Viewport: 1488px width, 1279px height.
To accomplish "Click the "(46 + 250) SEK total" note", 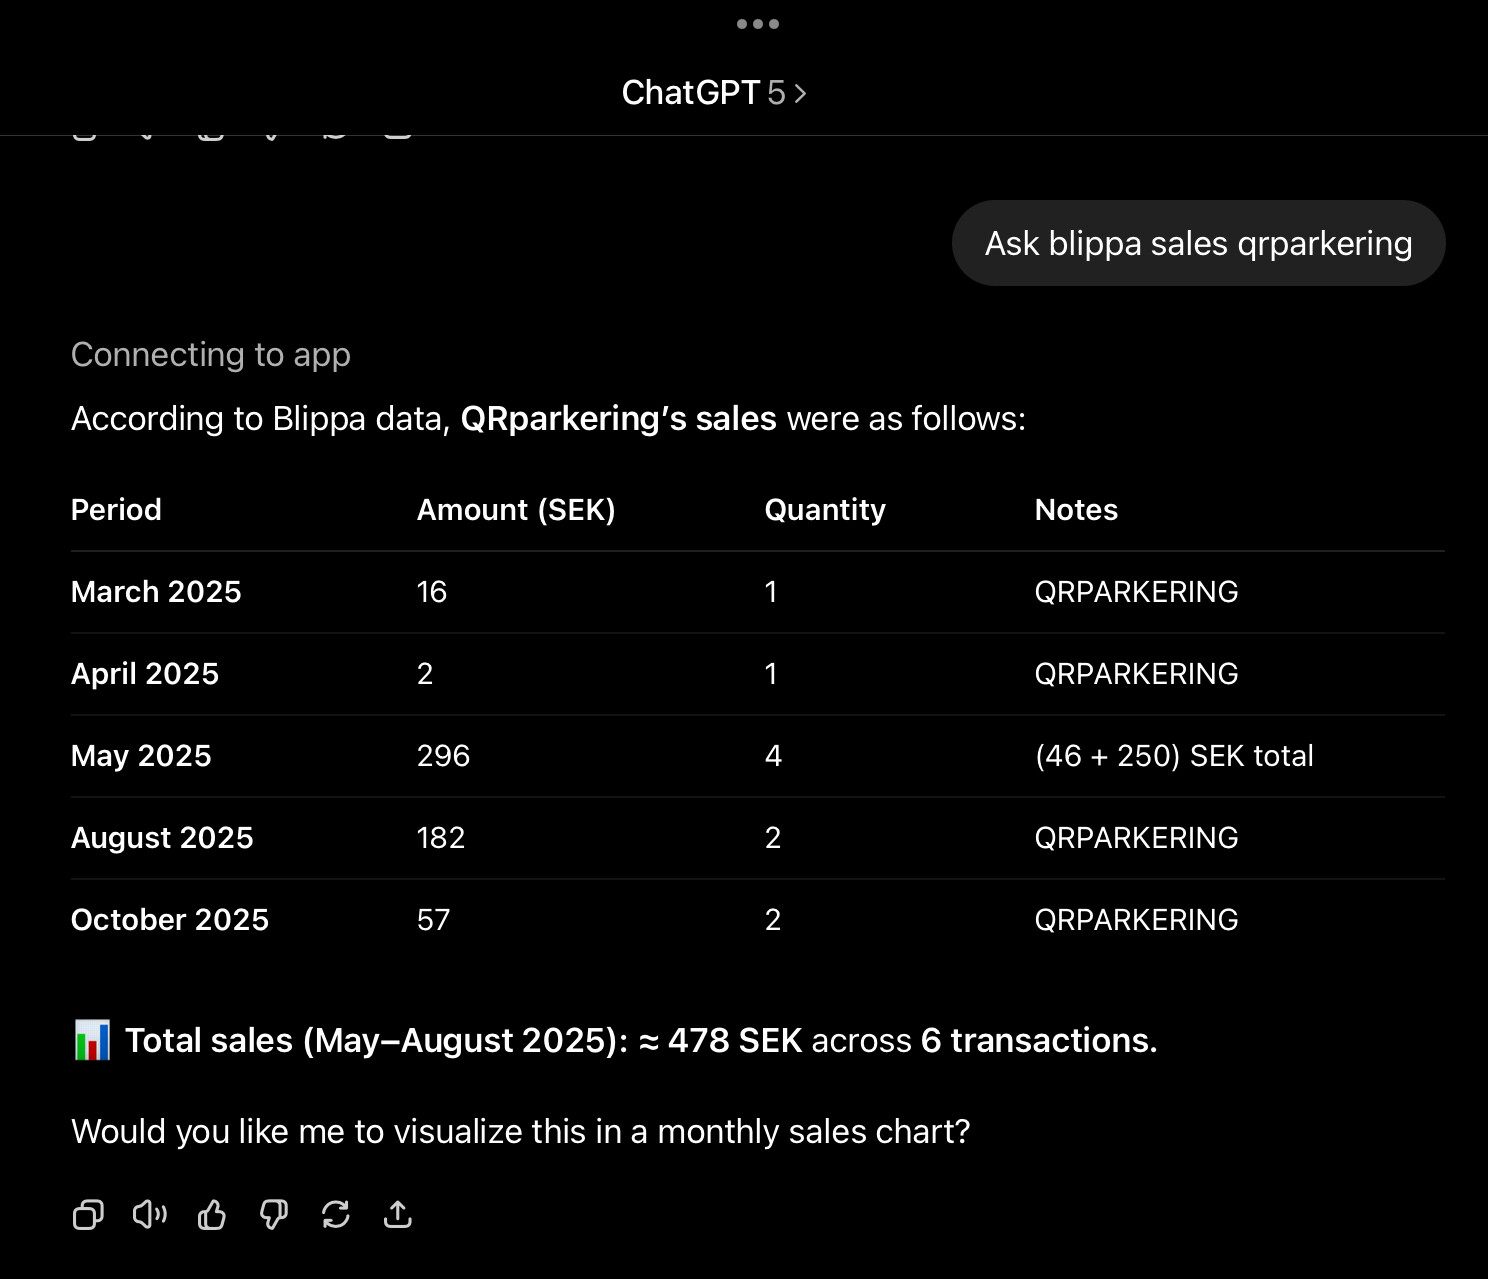I will pyautogui.click(x=1174, y=756).
